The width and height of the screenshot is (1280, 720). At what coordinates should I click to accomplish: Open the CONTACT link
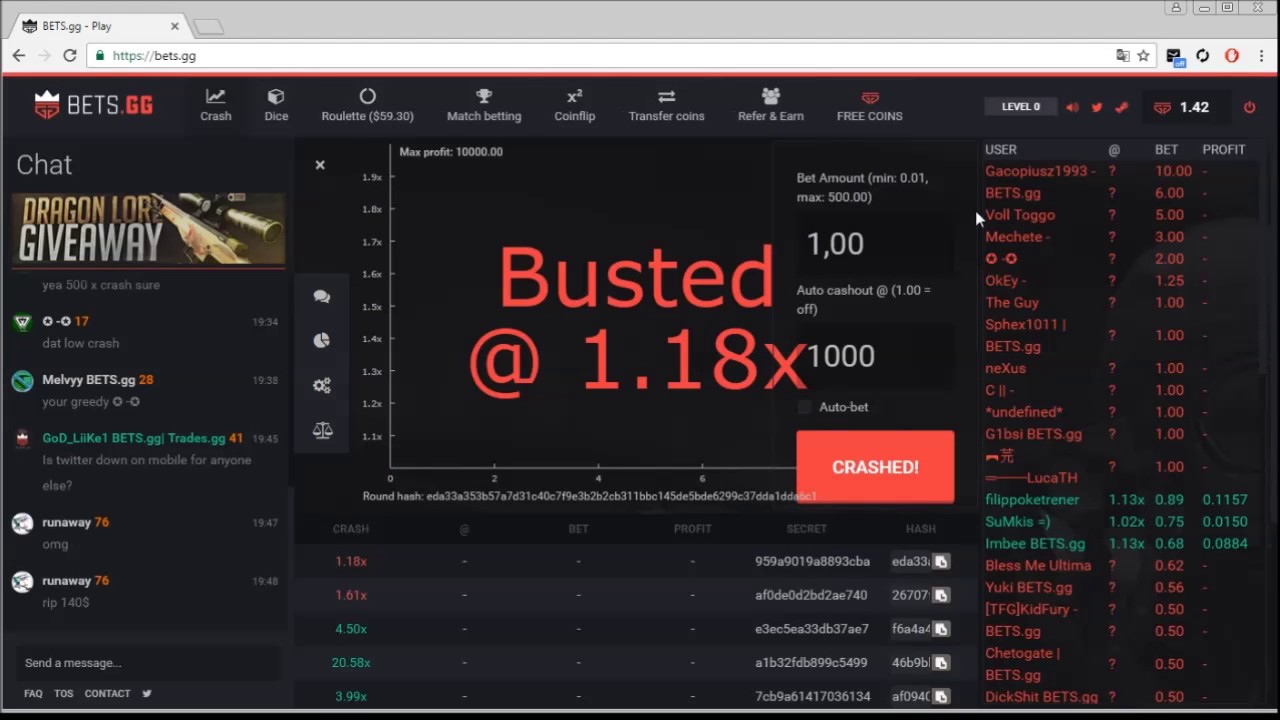[107, 694]
